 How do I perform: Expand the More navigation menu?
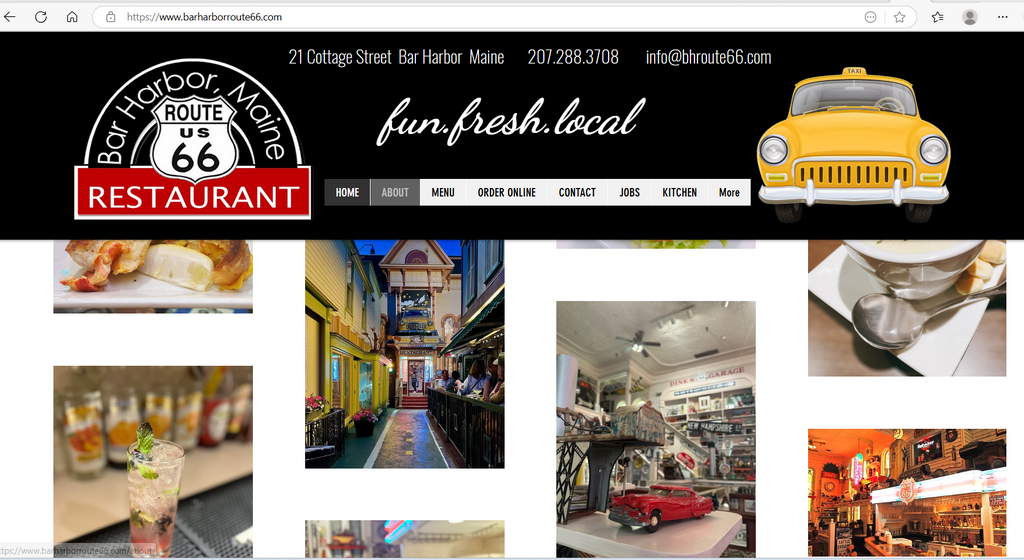tap(729, 192)
